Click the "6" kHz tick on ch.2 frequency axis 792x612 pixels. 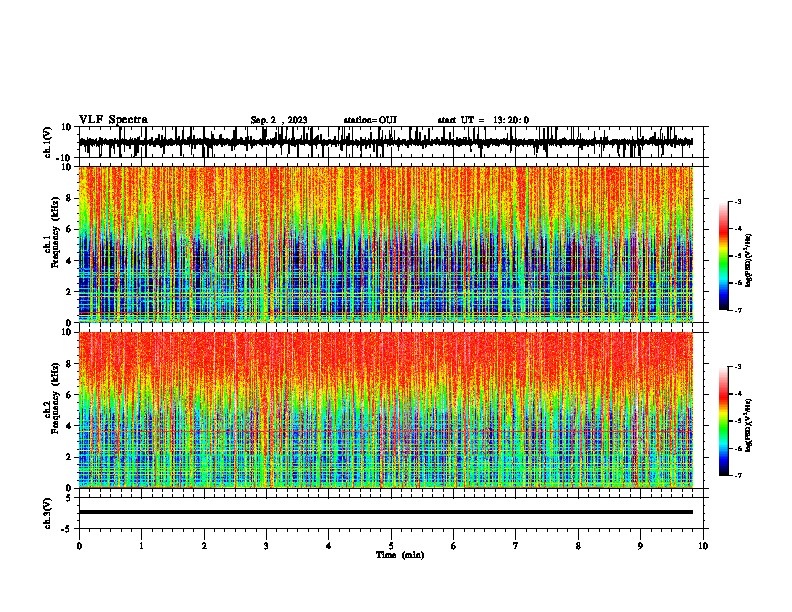pos(71,395)
